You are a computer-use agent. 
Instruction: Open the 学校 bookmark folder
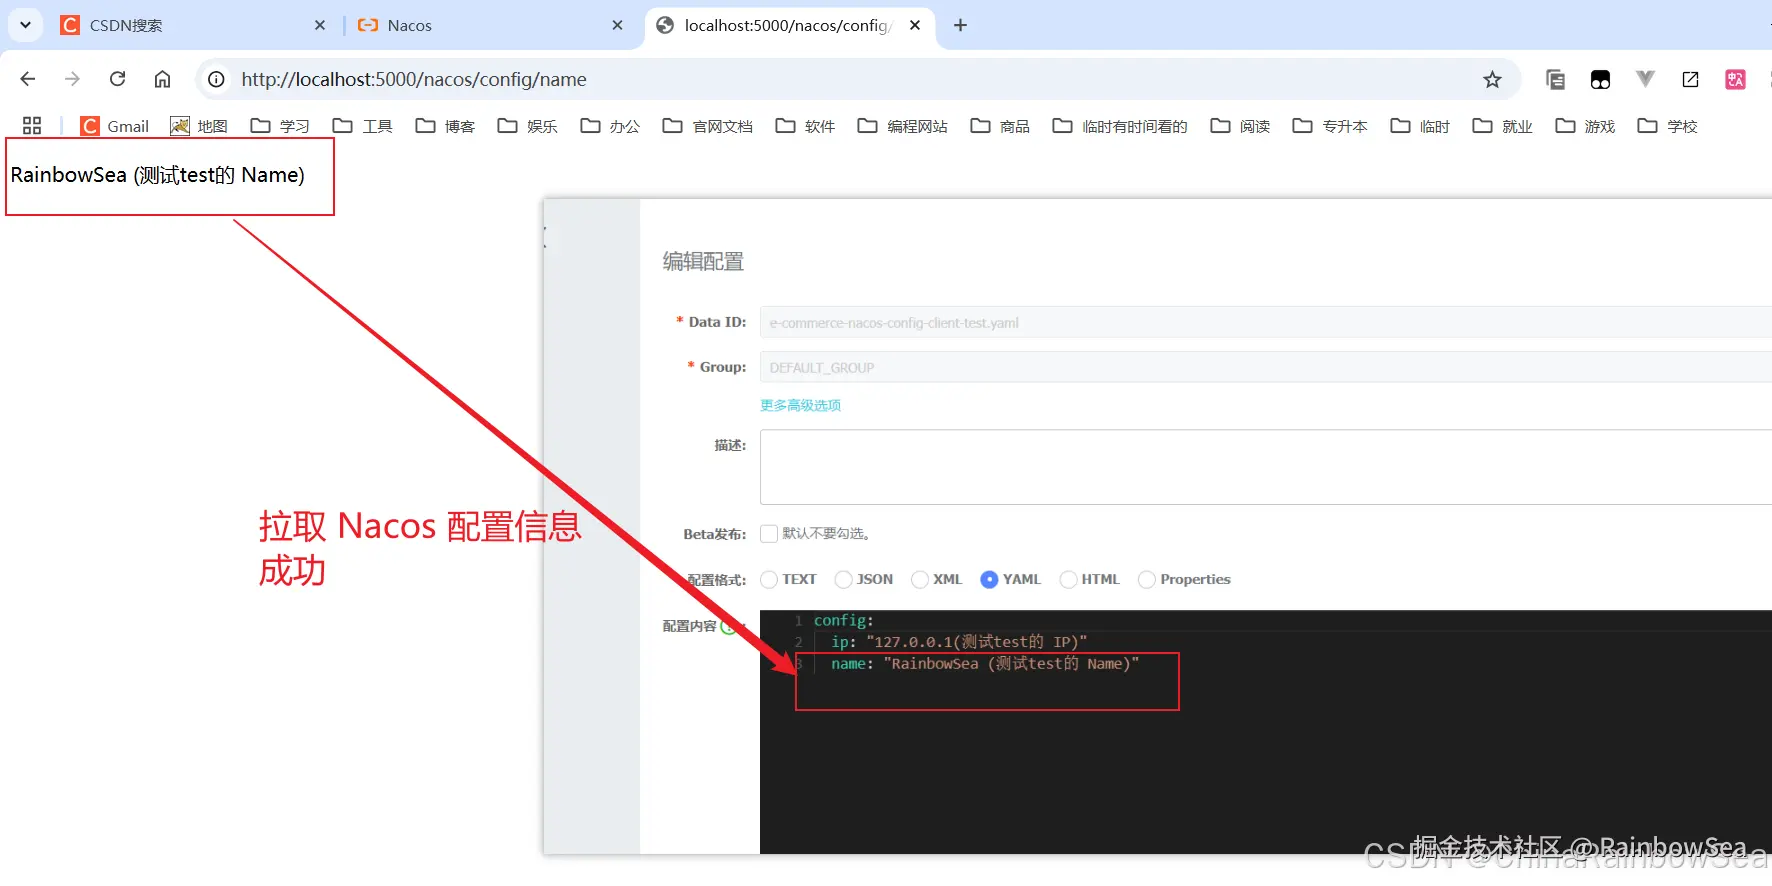[1668, 126]
